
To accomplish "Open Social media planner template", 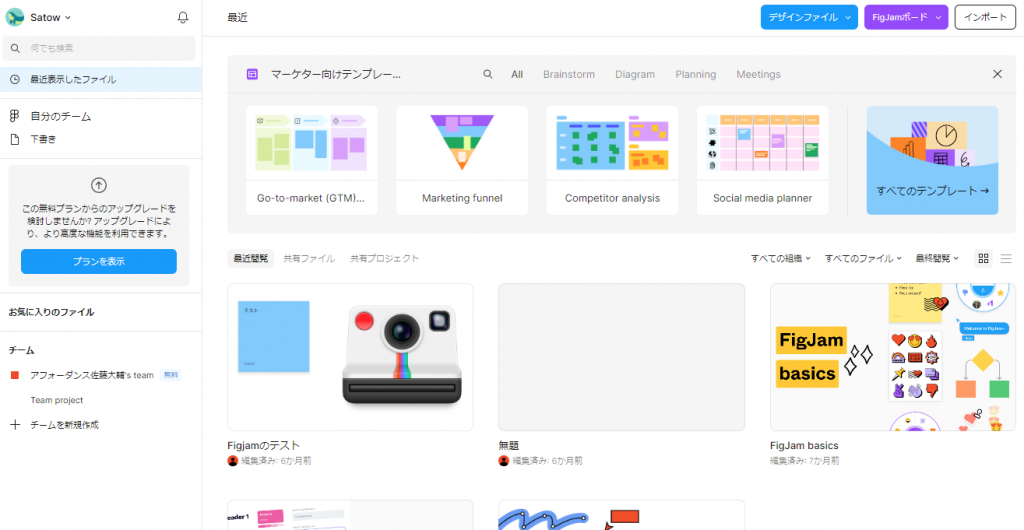I will click(762, 161).
